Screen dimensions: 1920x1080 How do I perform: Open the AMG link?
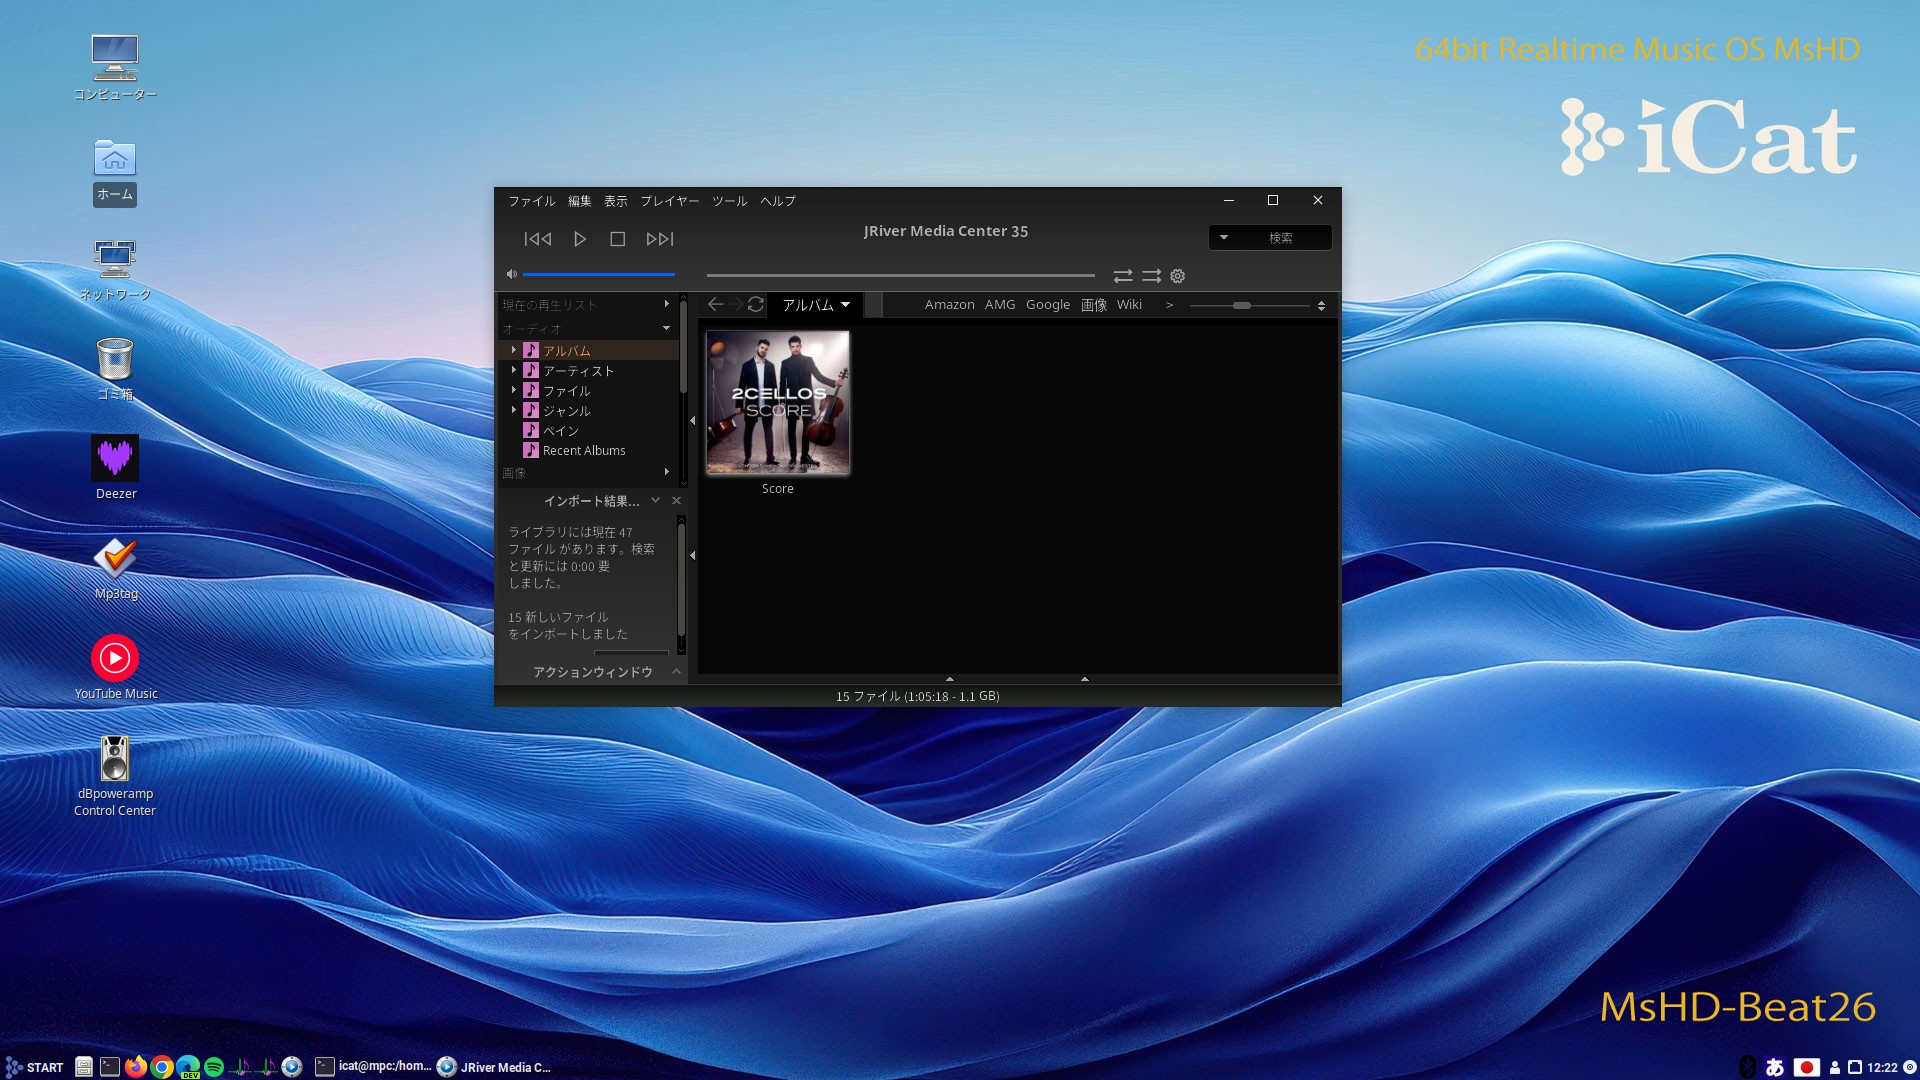point(1000,305)
